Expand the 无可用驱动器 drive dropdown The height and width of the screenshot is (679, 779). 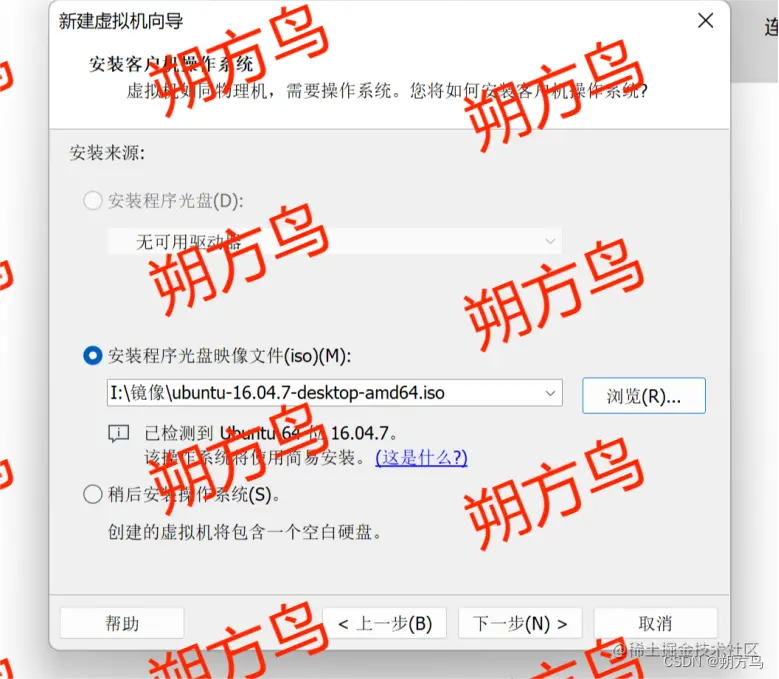[334, 241]
